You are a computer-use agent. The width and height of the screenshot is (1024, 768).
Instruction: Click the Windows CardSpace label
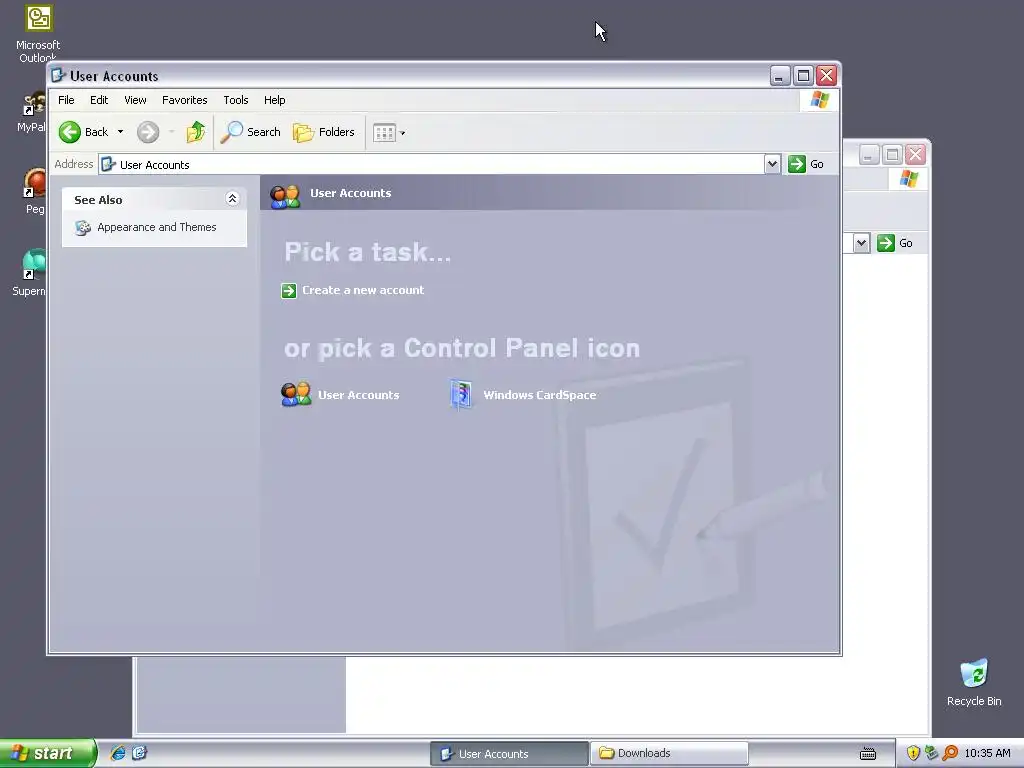[x=539, y=395]
